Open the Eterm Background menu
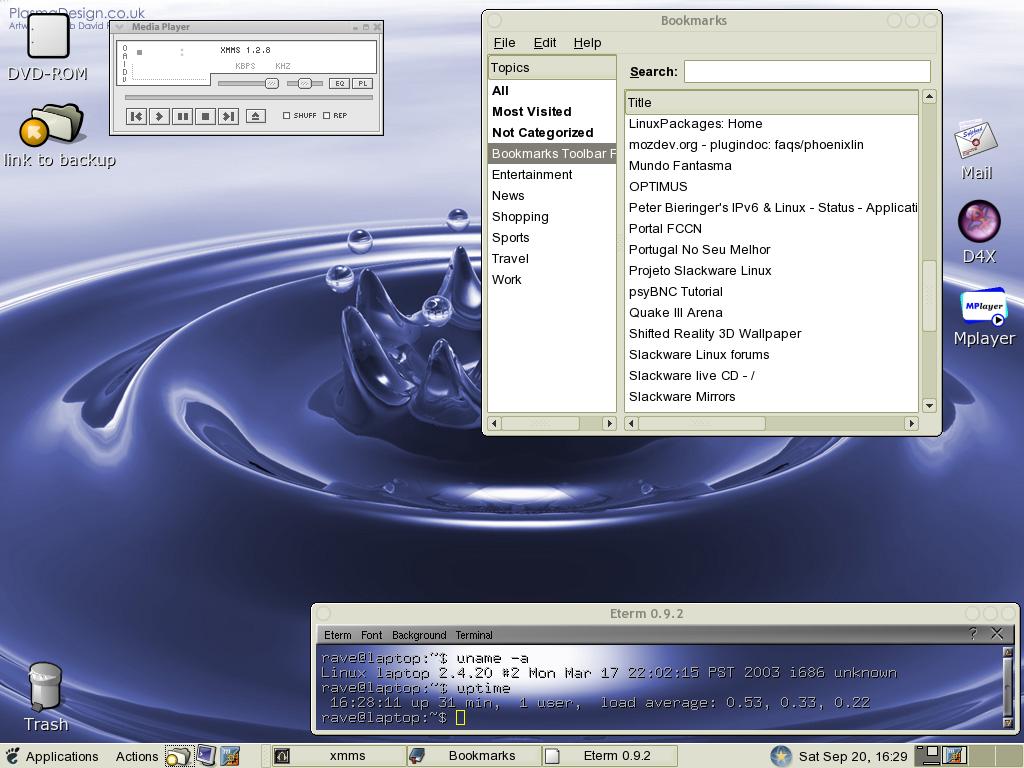This screenshot has height=768, width=1024. point(419,635)
